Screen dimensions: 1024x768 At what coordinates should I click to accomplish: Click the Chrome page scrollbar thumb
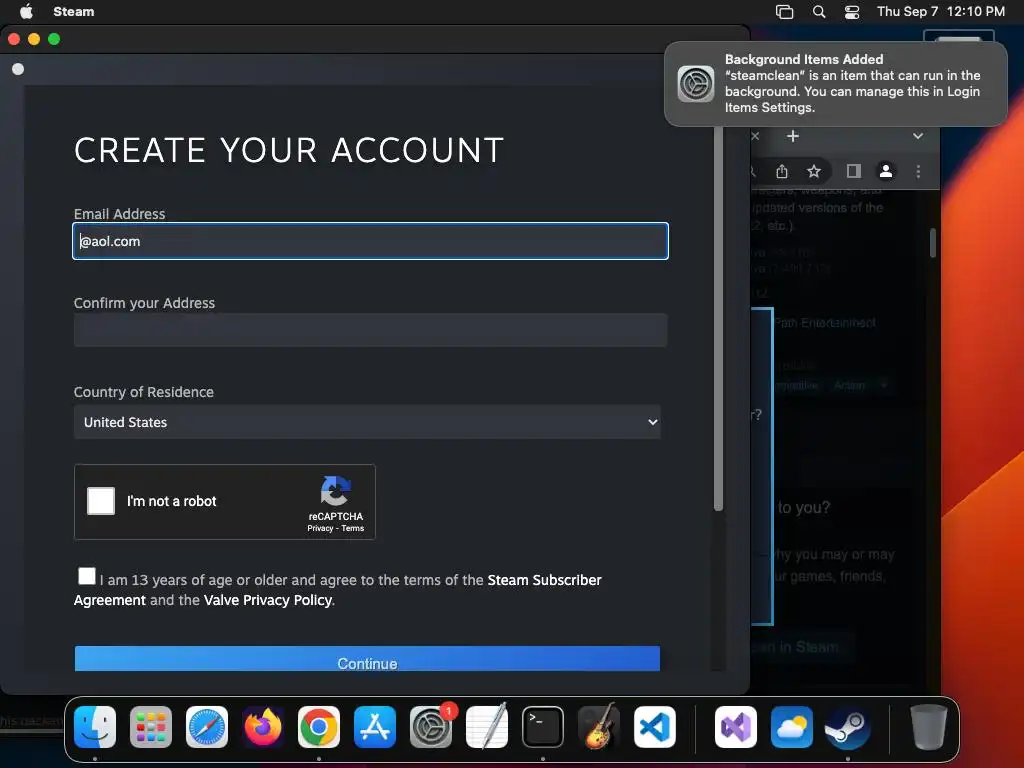click(x=933, y=243)
